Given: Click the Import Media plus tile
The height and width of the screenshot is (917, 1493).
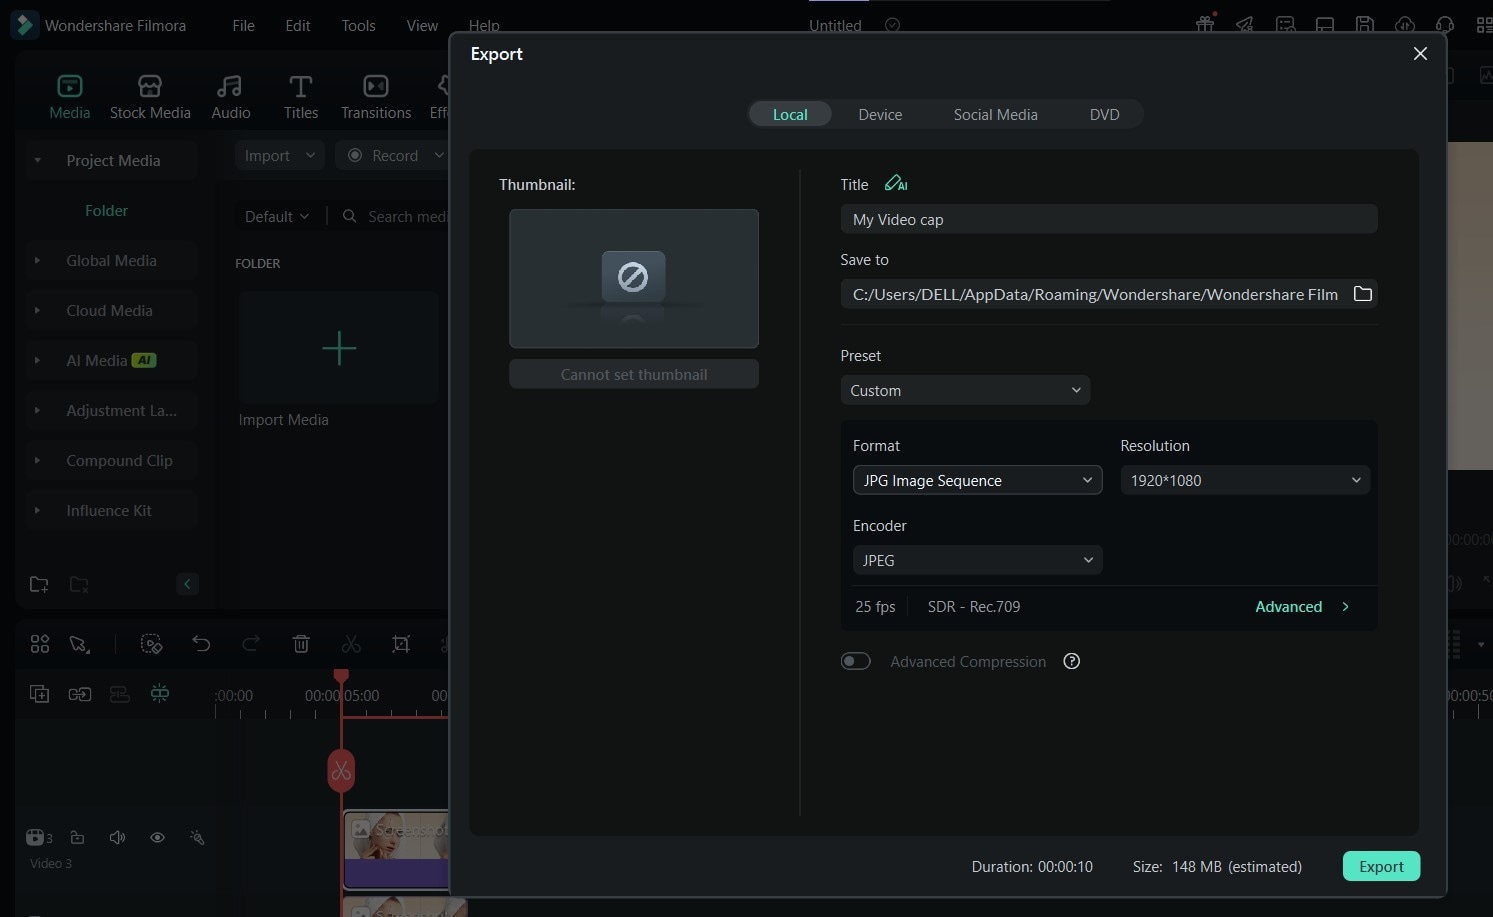Looking at the screenshot, I should point(339,348).
